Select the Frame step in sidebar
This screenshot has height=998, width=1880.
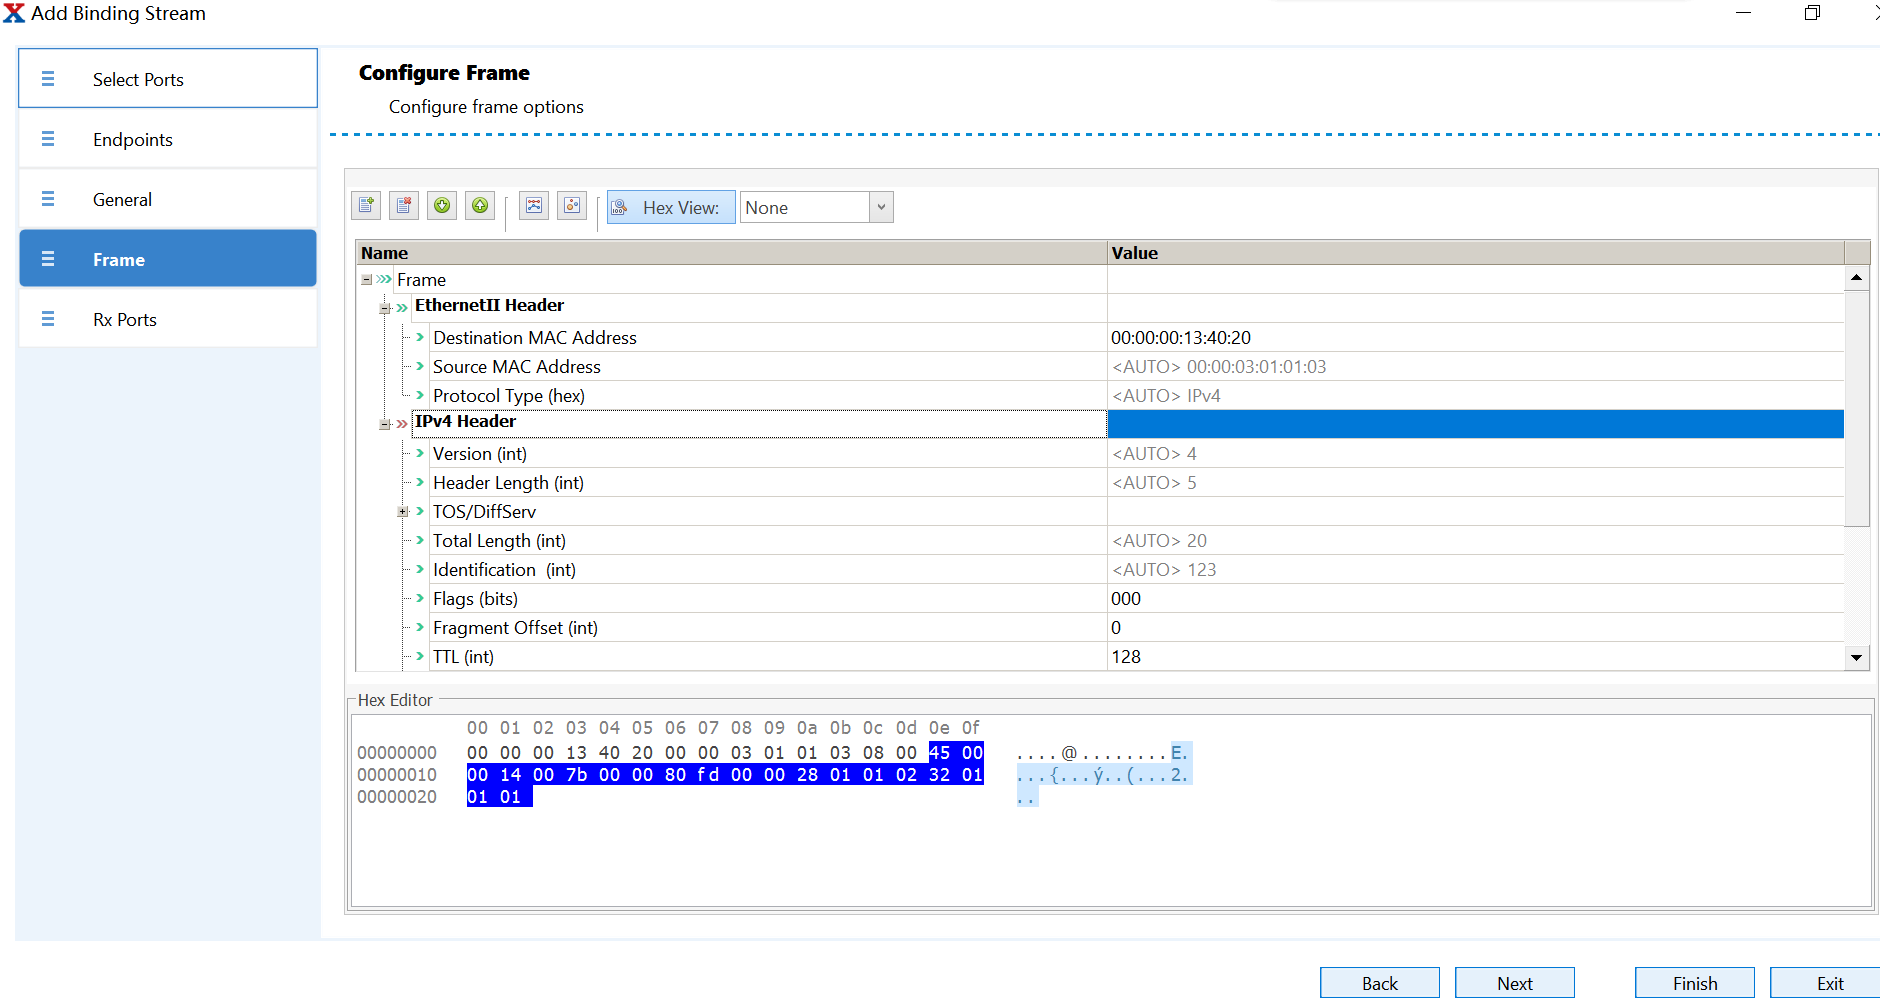[x=168, y=259]
